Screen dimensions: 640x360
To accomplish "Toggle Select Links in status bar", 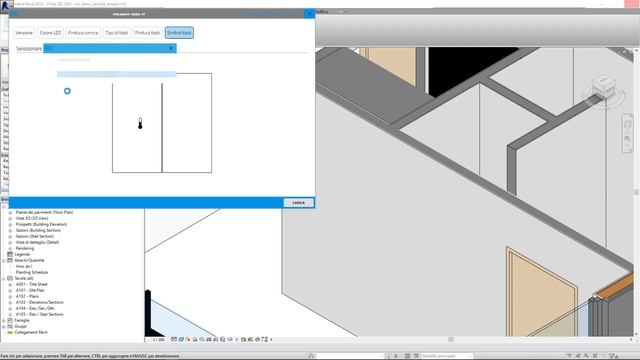I will [x=569, y=356].
